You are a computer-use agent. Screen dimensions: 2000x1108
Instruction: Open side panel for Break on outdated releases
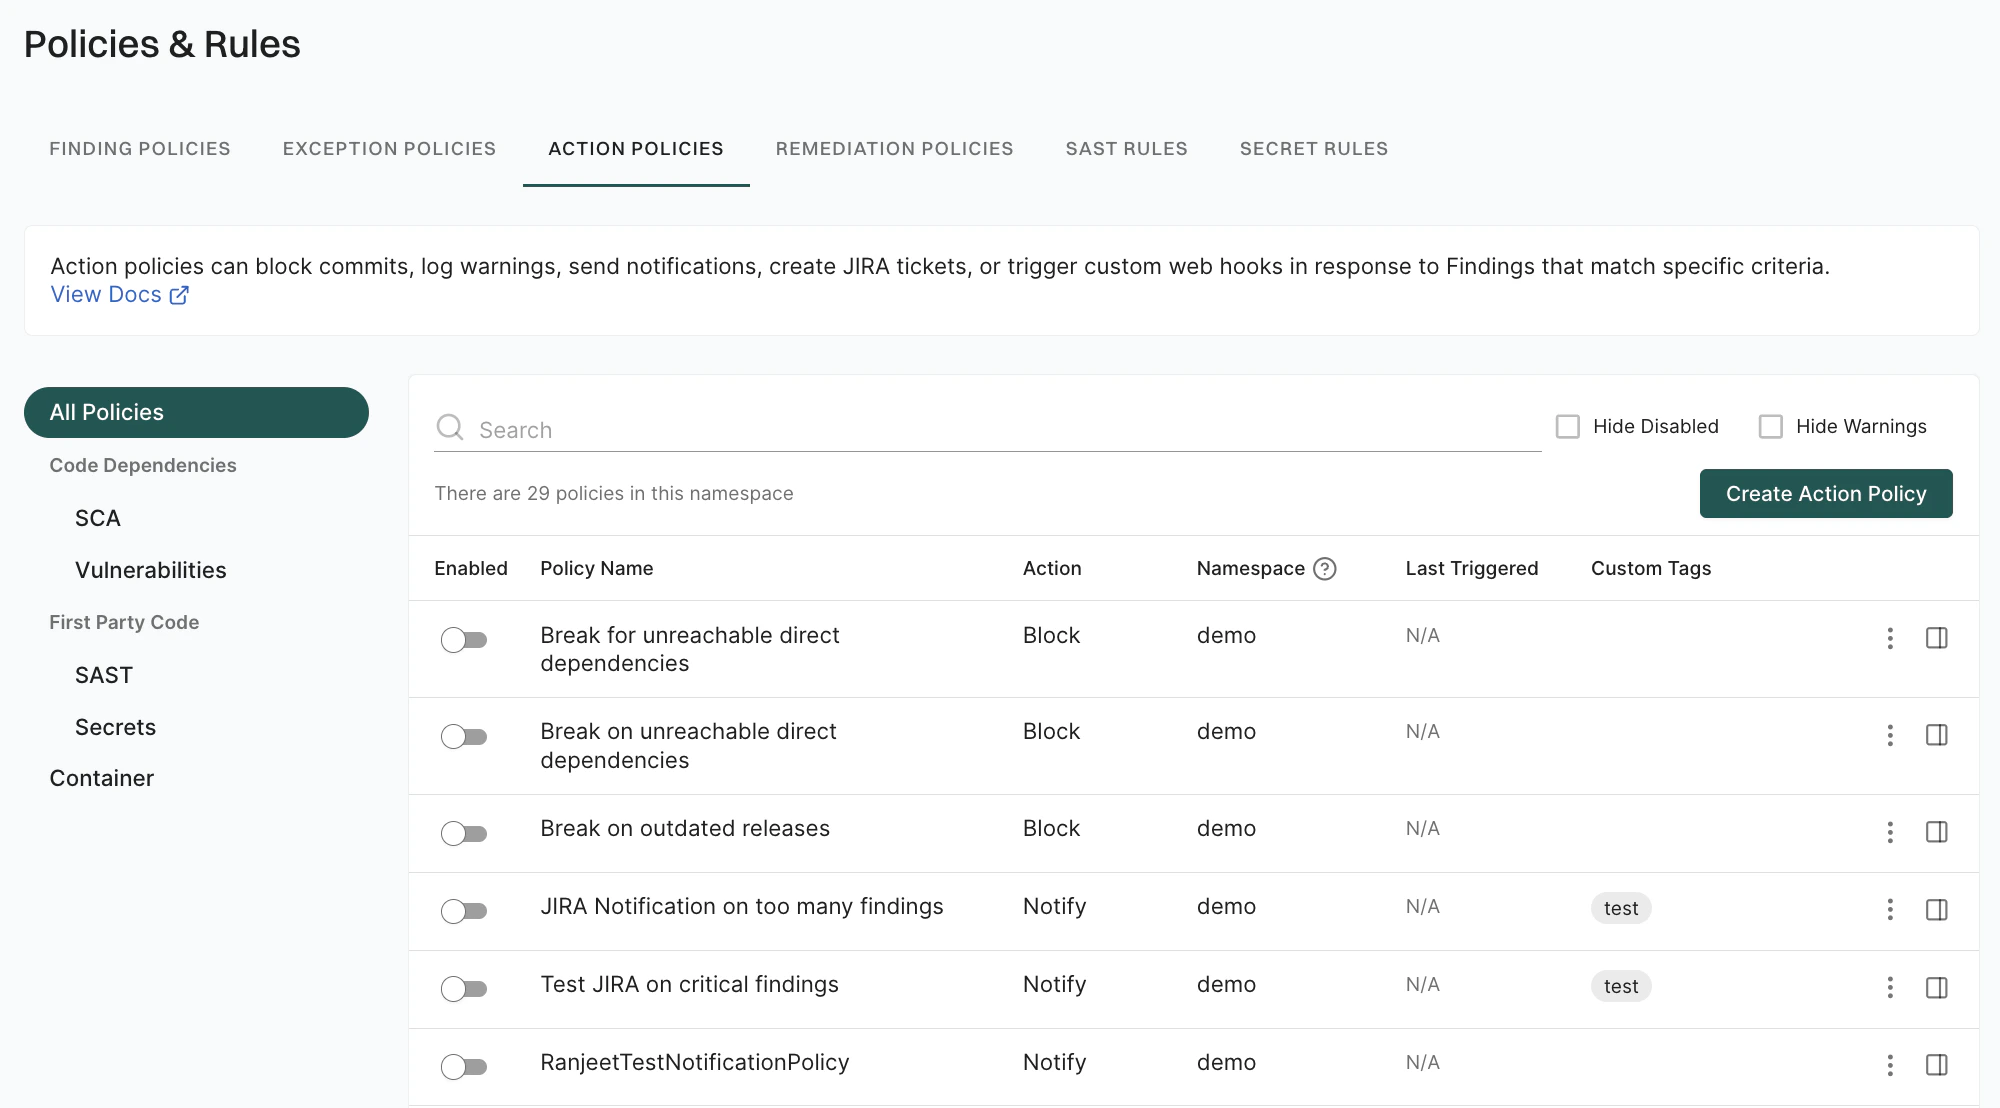[x=1936, y=832]
